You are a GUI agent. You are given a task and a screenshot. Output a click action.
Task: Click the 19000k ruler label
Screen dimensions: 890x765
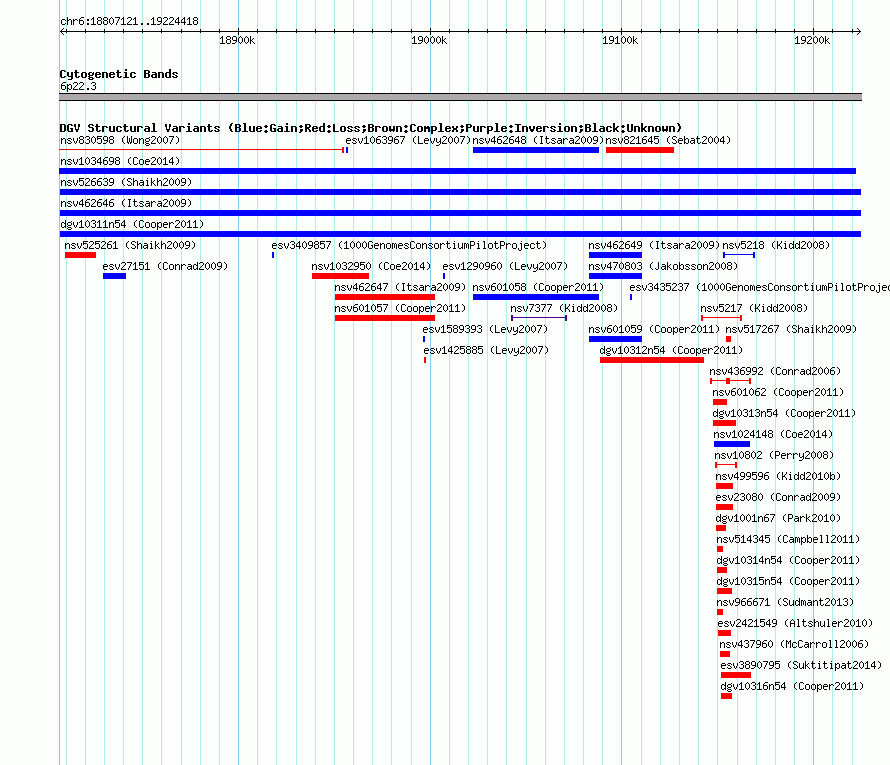[x=429, y=40]
